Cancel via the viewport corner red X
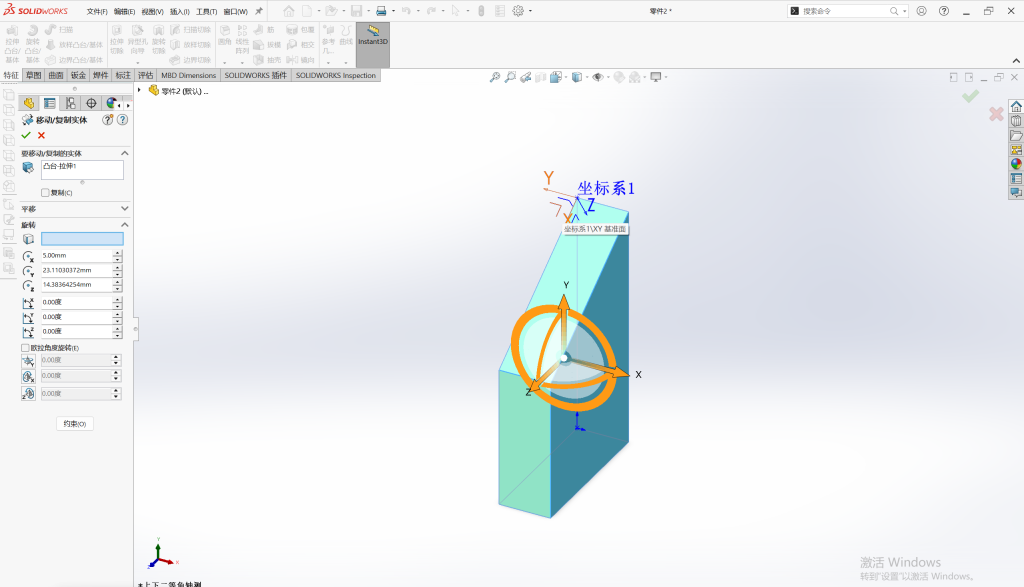The height and width of the screenshot is (587, 1024). click(x=996, y=114)
